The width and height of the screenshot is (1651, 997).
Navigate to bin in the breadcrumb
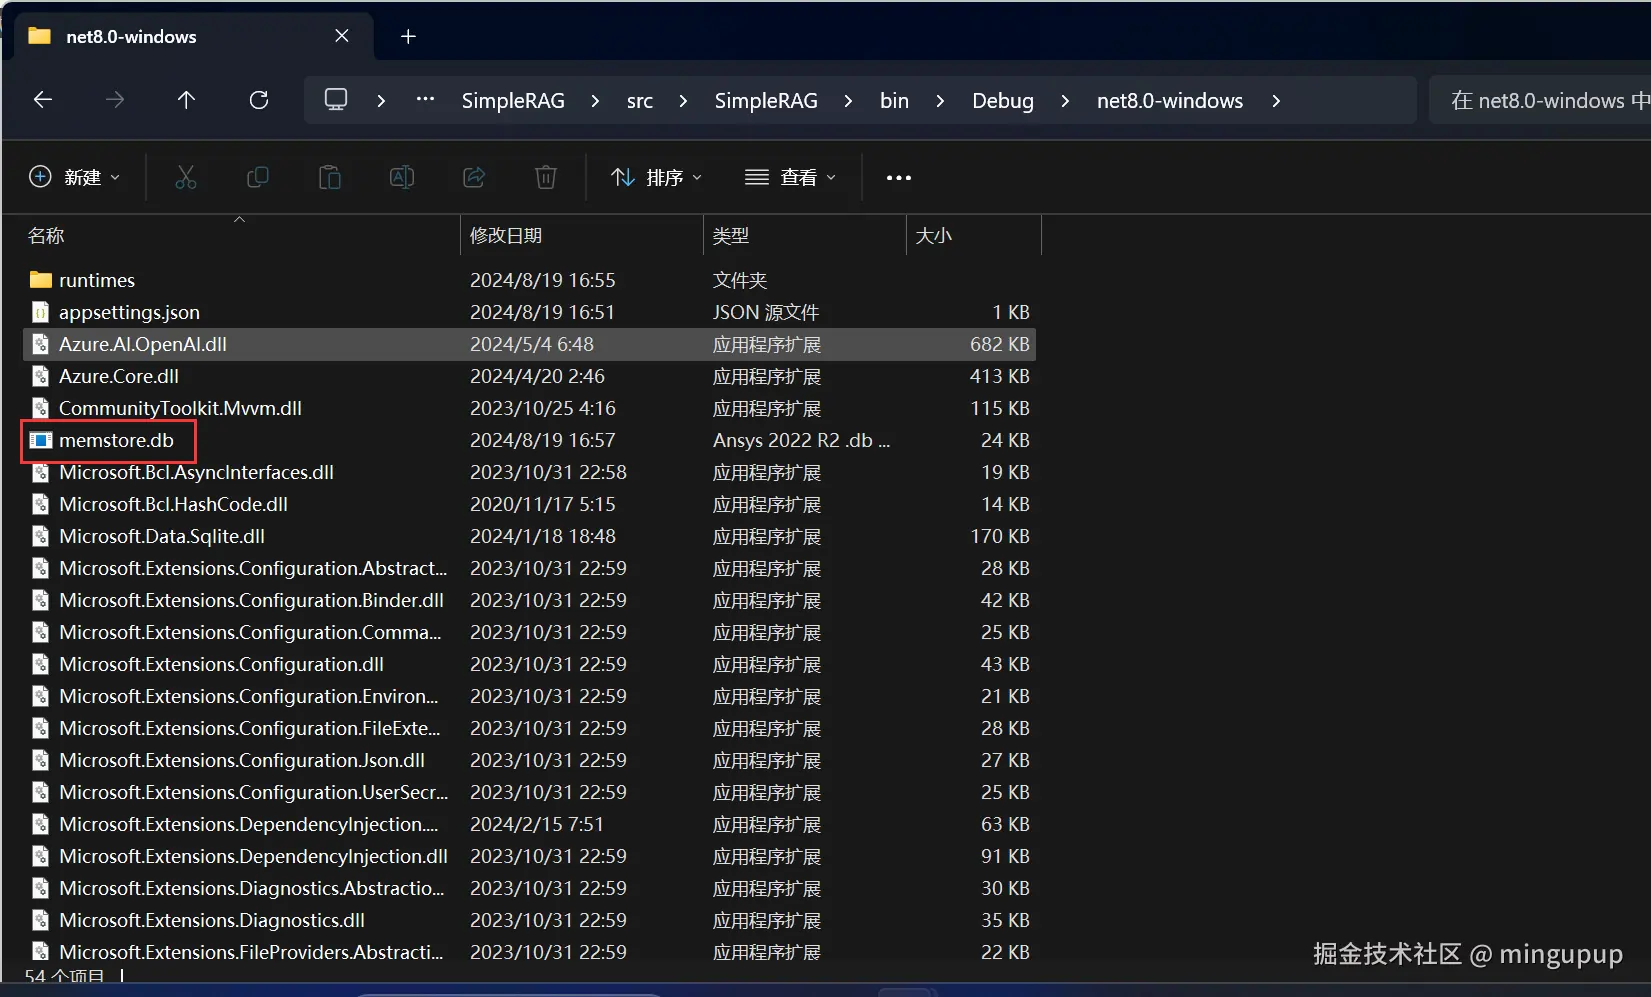click(894, 101)
